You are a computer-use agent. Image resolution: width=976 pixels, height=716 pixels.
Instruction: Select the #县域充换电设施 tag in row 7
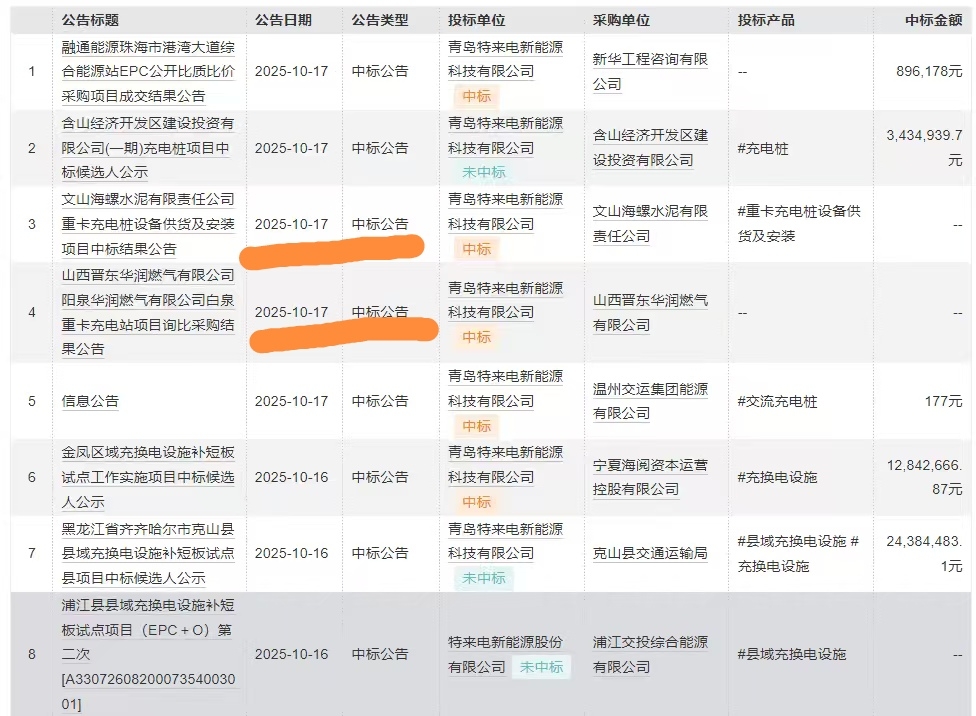[x=792, y=541]
